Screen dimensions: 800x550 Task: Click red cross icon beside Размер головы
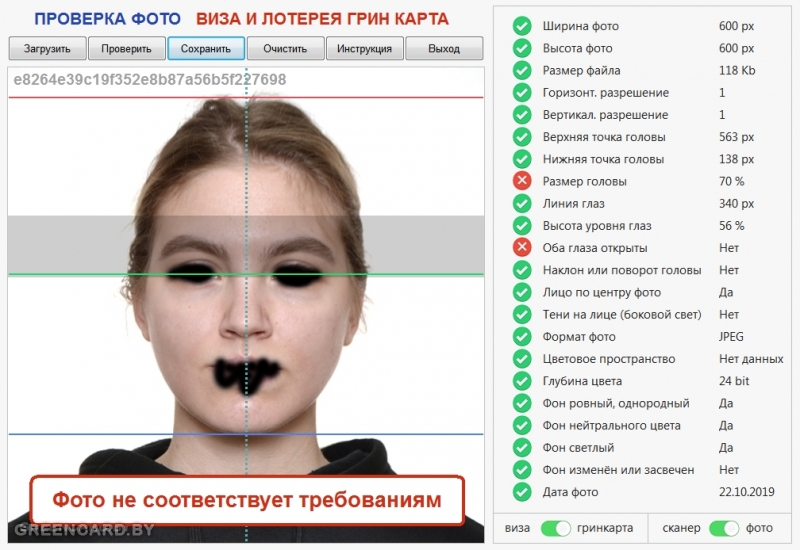coord(522,181)
